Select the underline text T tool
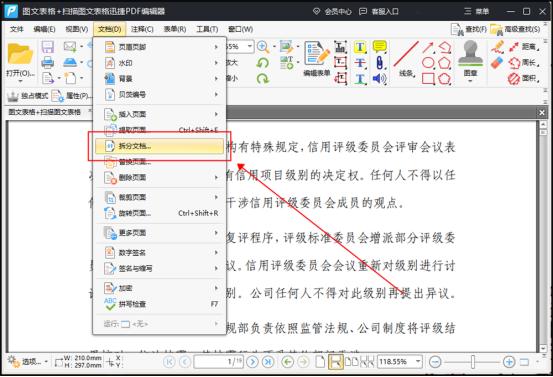The height and width of the screenshot is (377, 553). click(x=360, y=78)
